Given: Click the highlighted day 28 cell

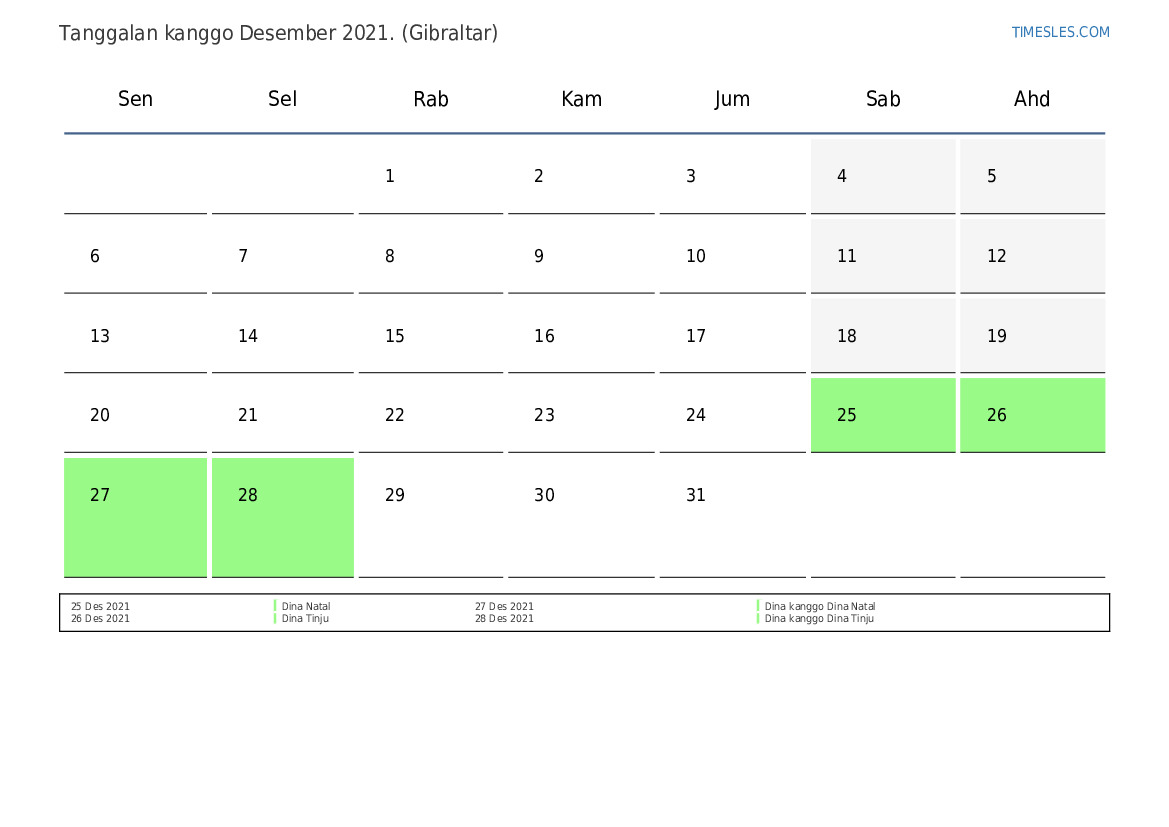Looking at the screenshot, I should 283,517.
